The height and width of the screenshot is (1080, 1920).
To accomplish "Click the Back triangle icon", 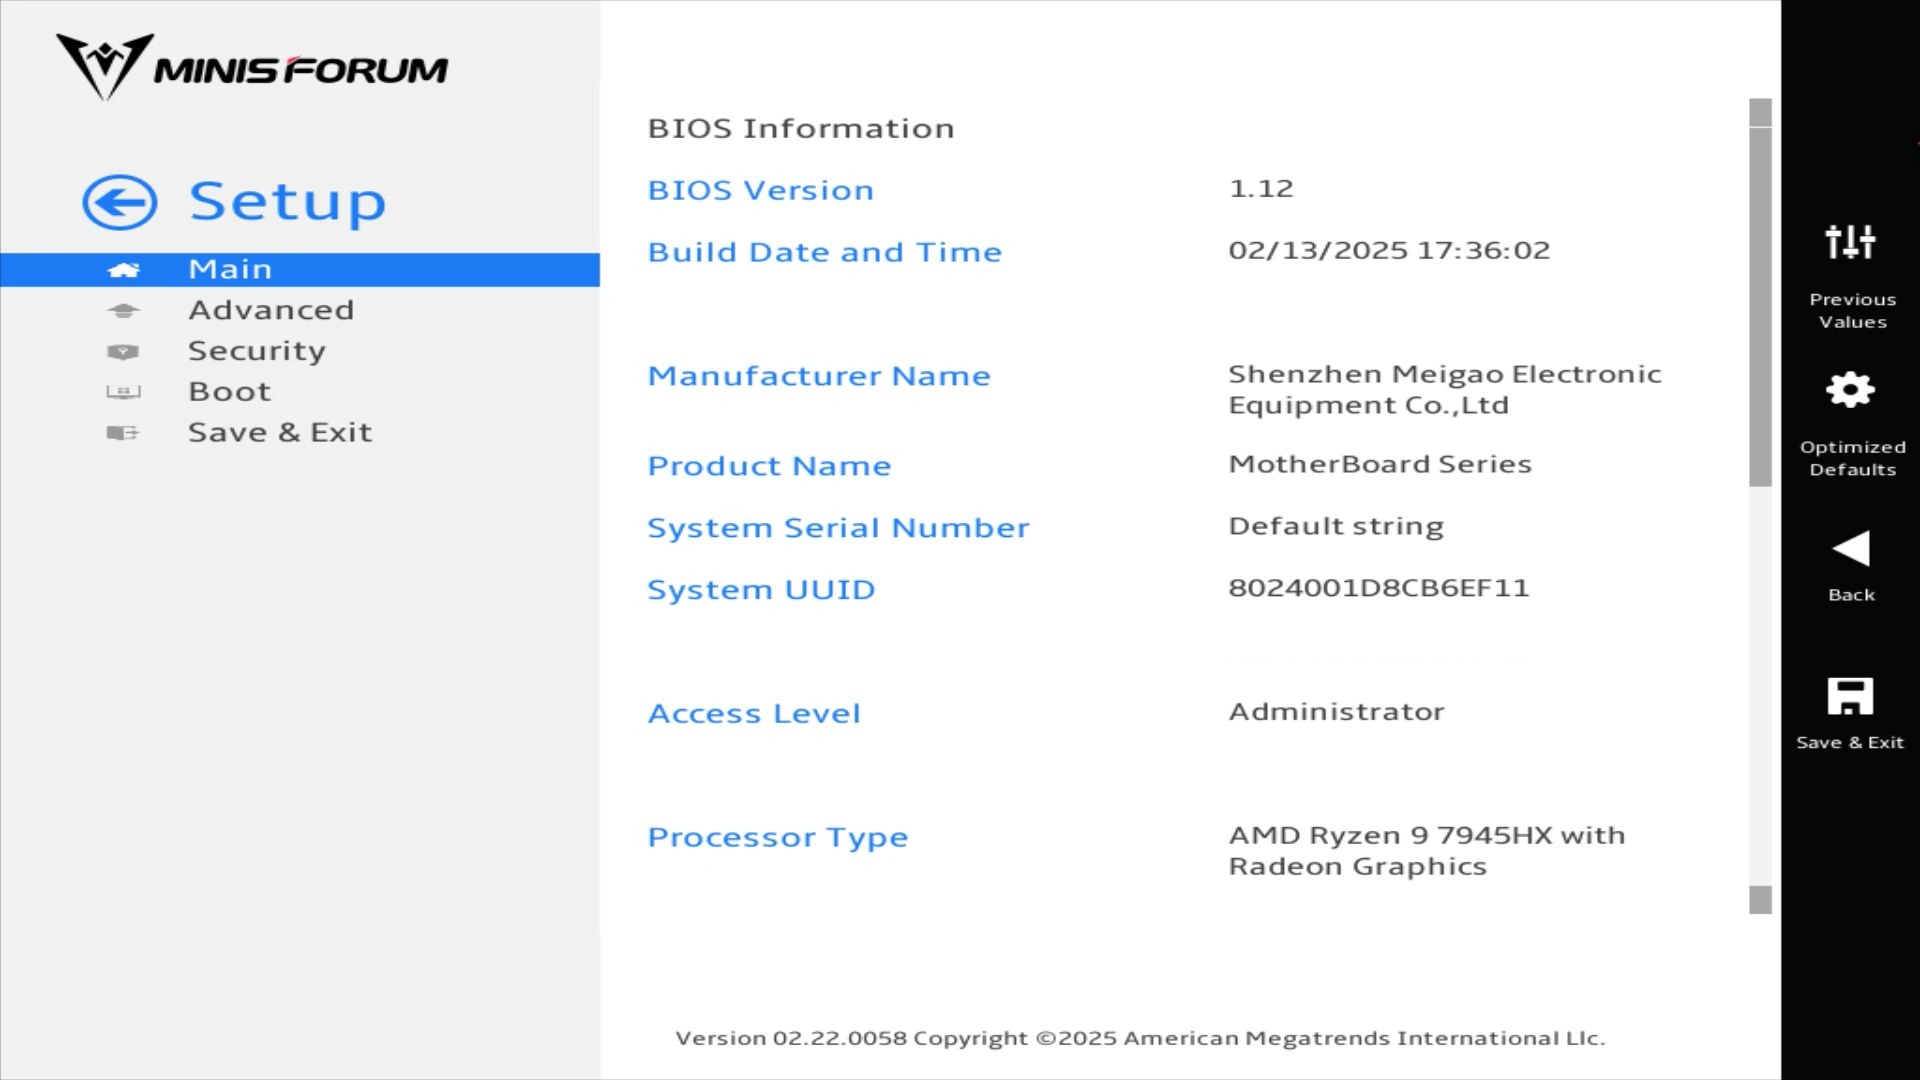I will click(1851, 548).
